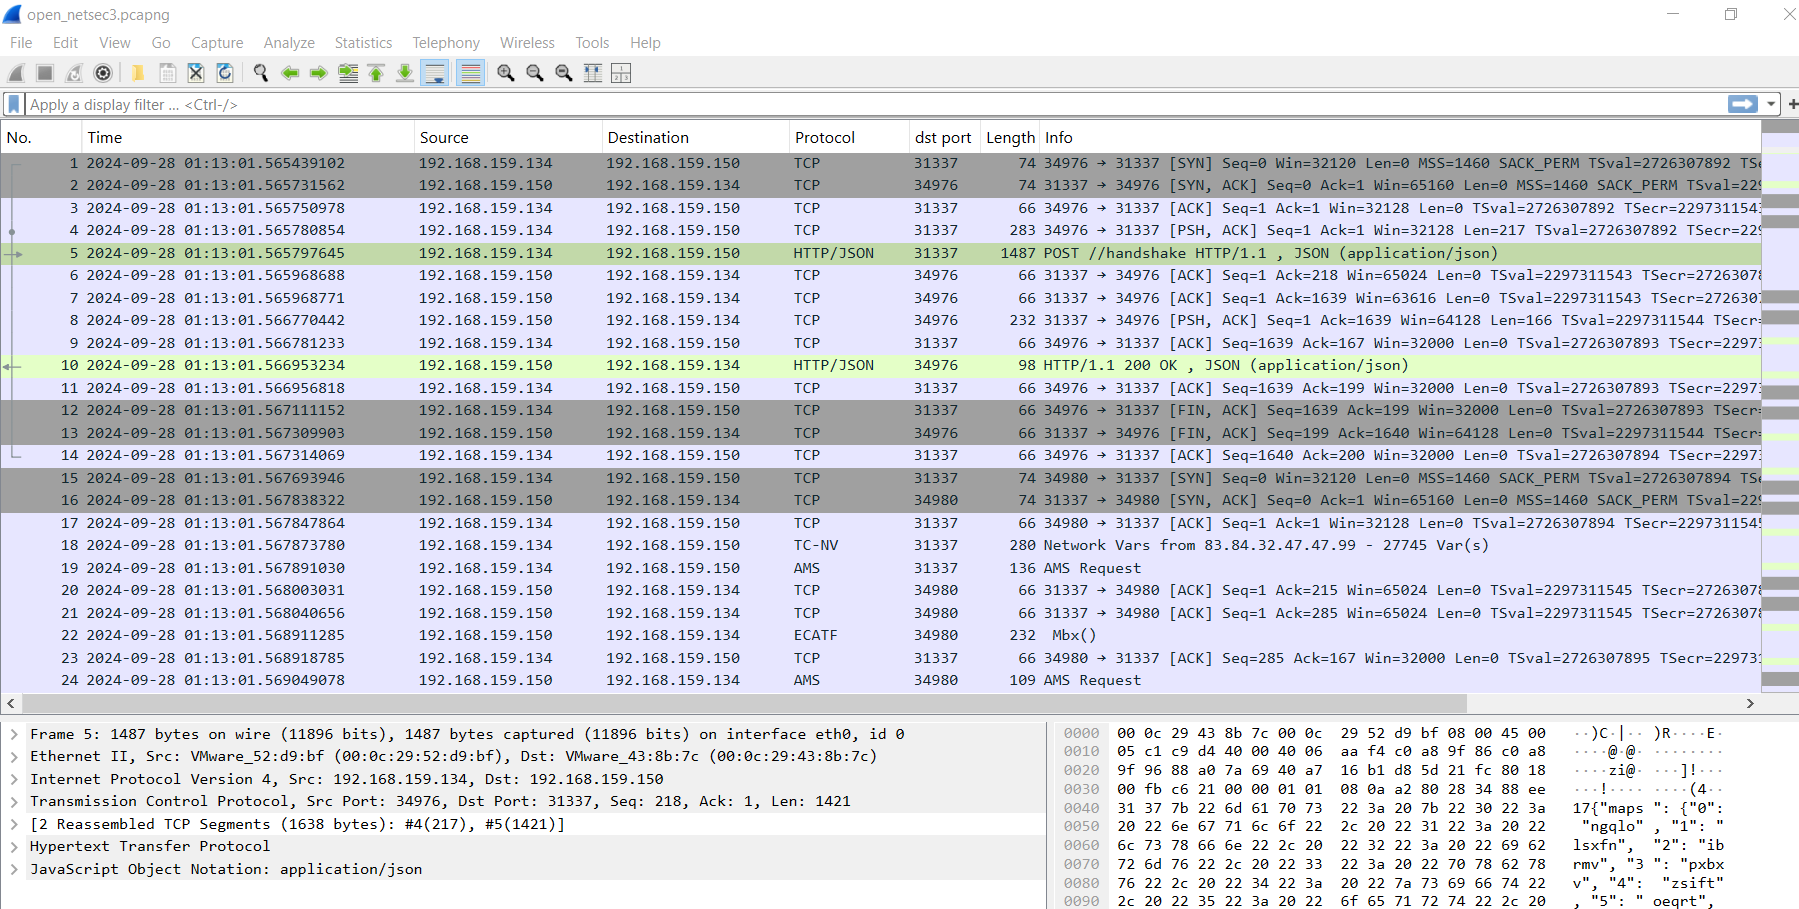Open the Statistics menu

pyautogui.click(x=363, y=43)
